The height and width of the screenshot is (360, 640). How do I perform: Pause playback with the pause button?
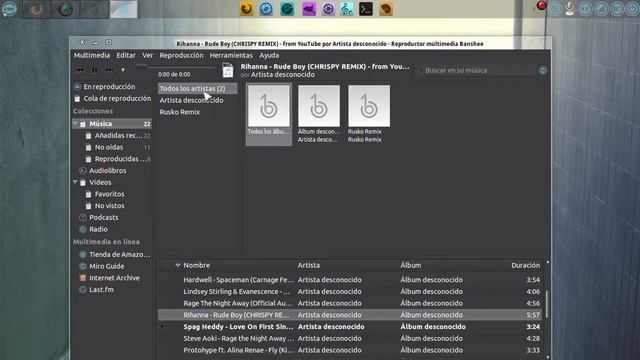pos(95,70)
